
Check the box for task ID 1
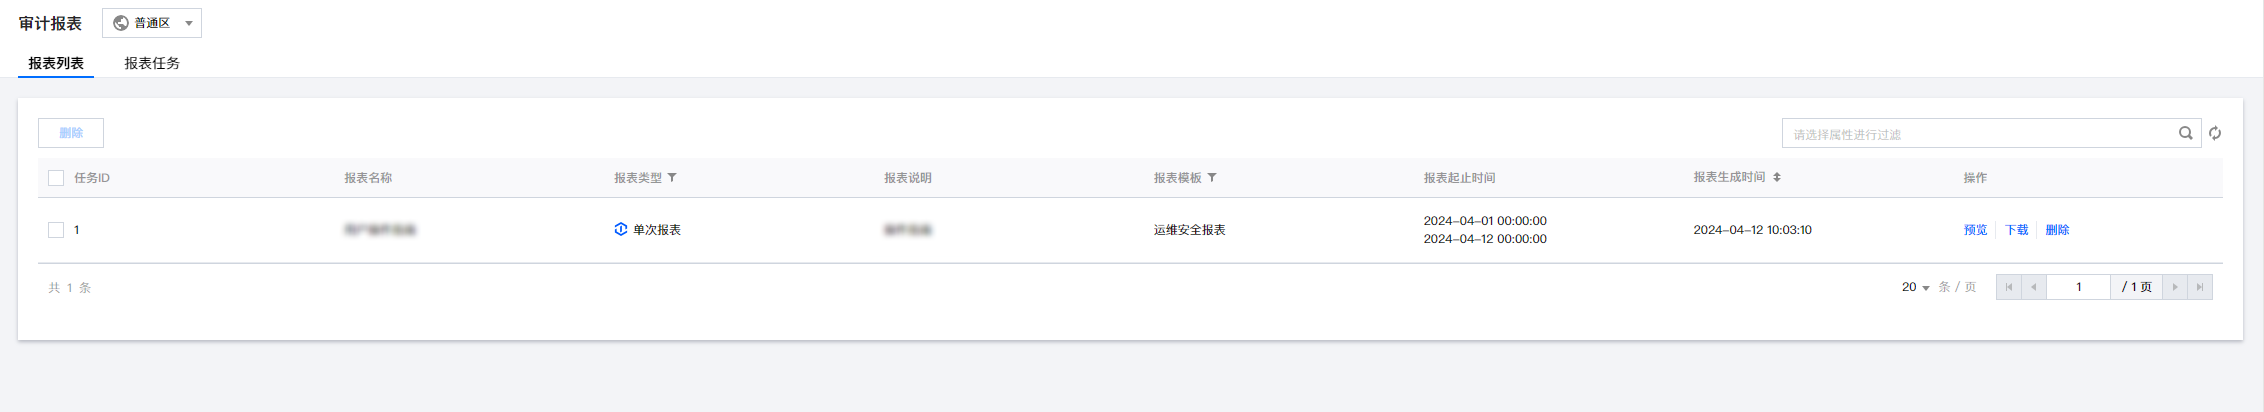pyautogui.click(x=56, y=230)
